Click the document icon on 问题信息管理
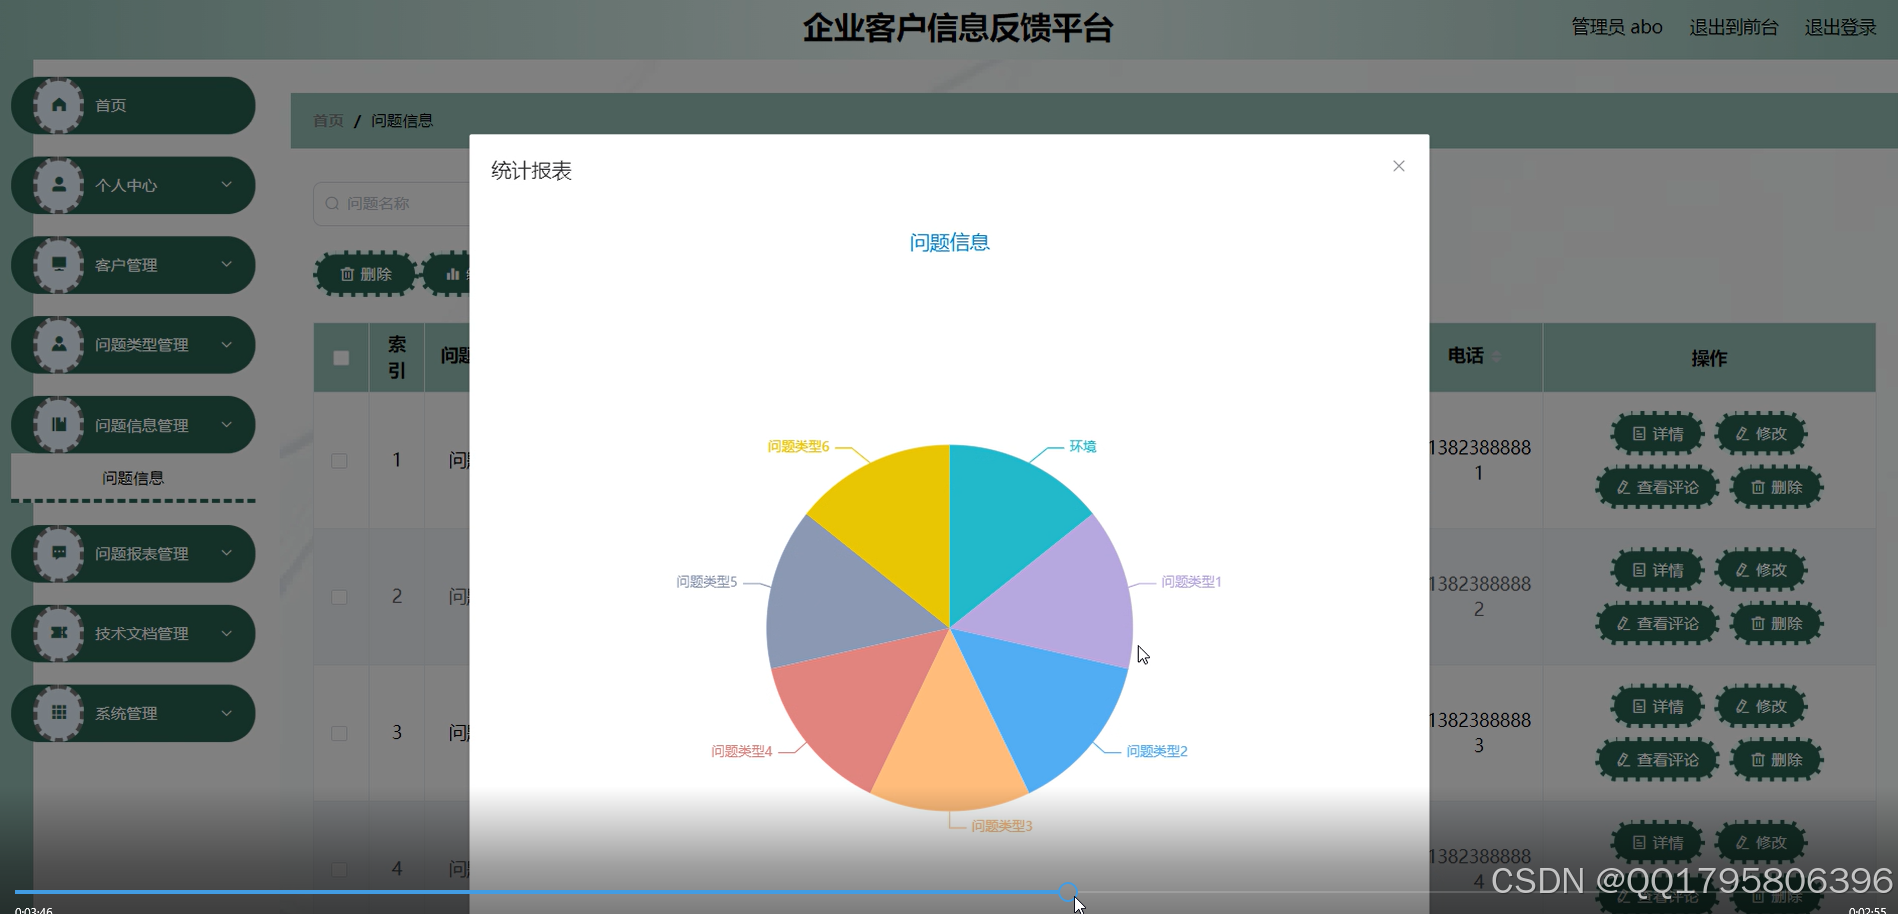Screen dimensions: 1898x914 [x=58, y=424]
